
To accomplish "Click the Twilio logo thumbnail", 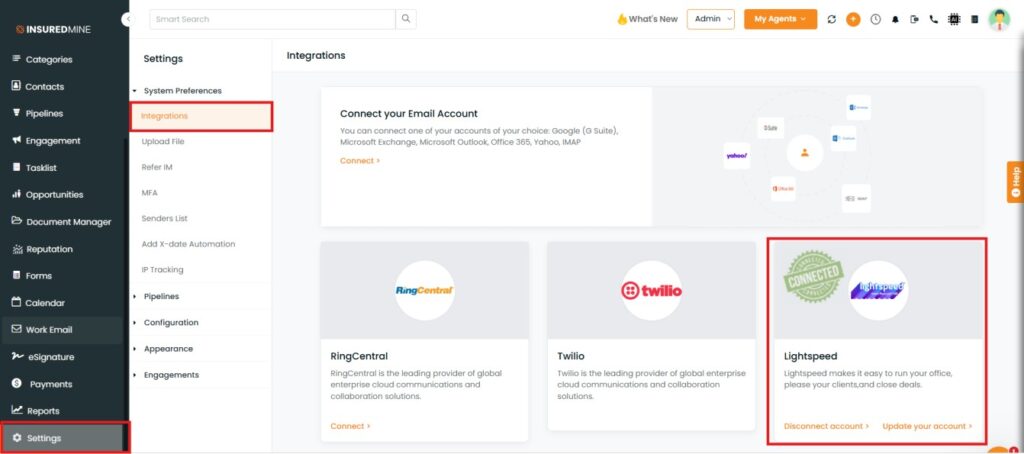I will pyautogui.click(x=651, y=290).
